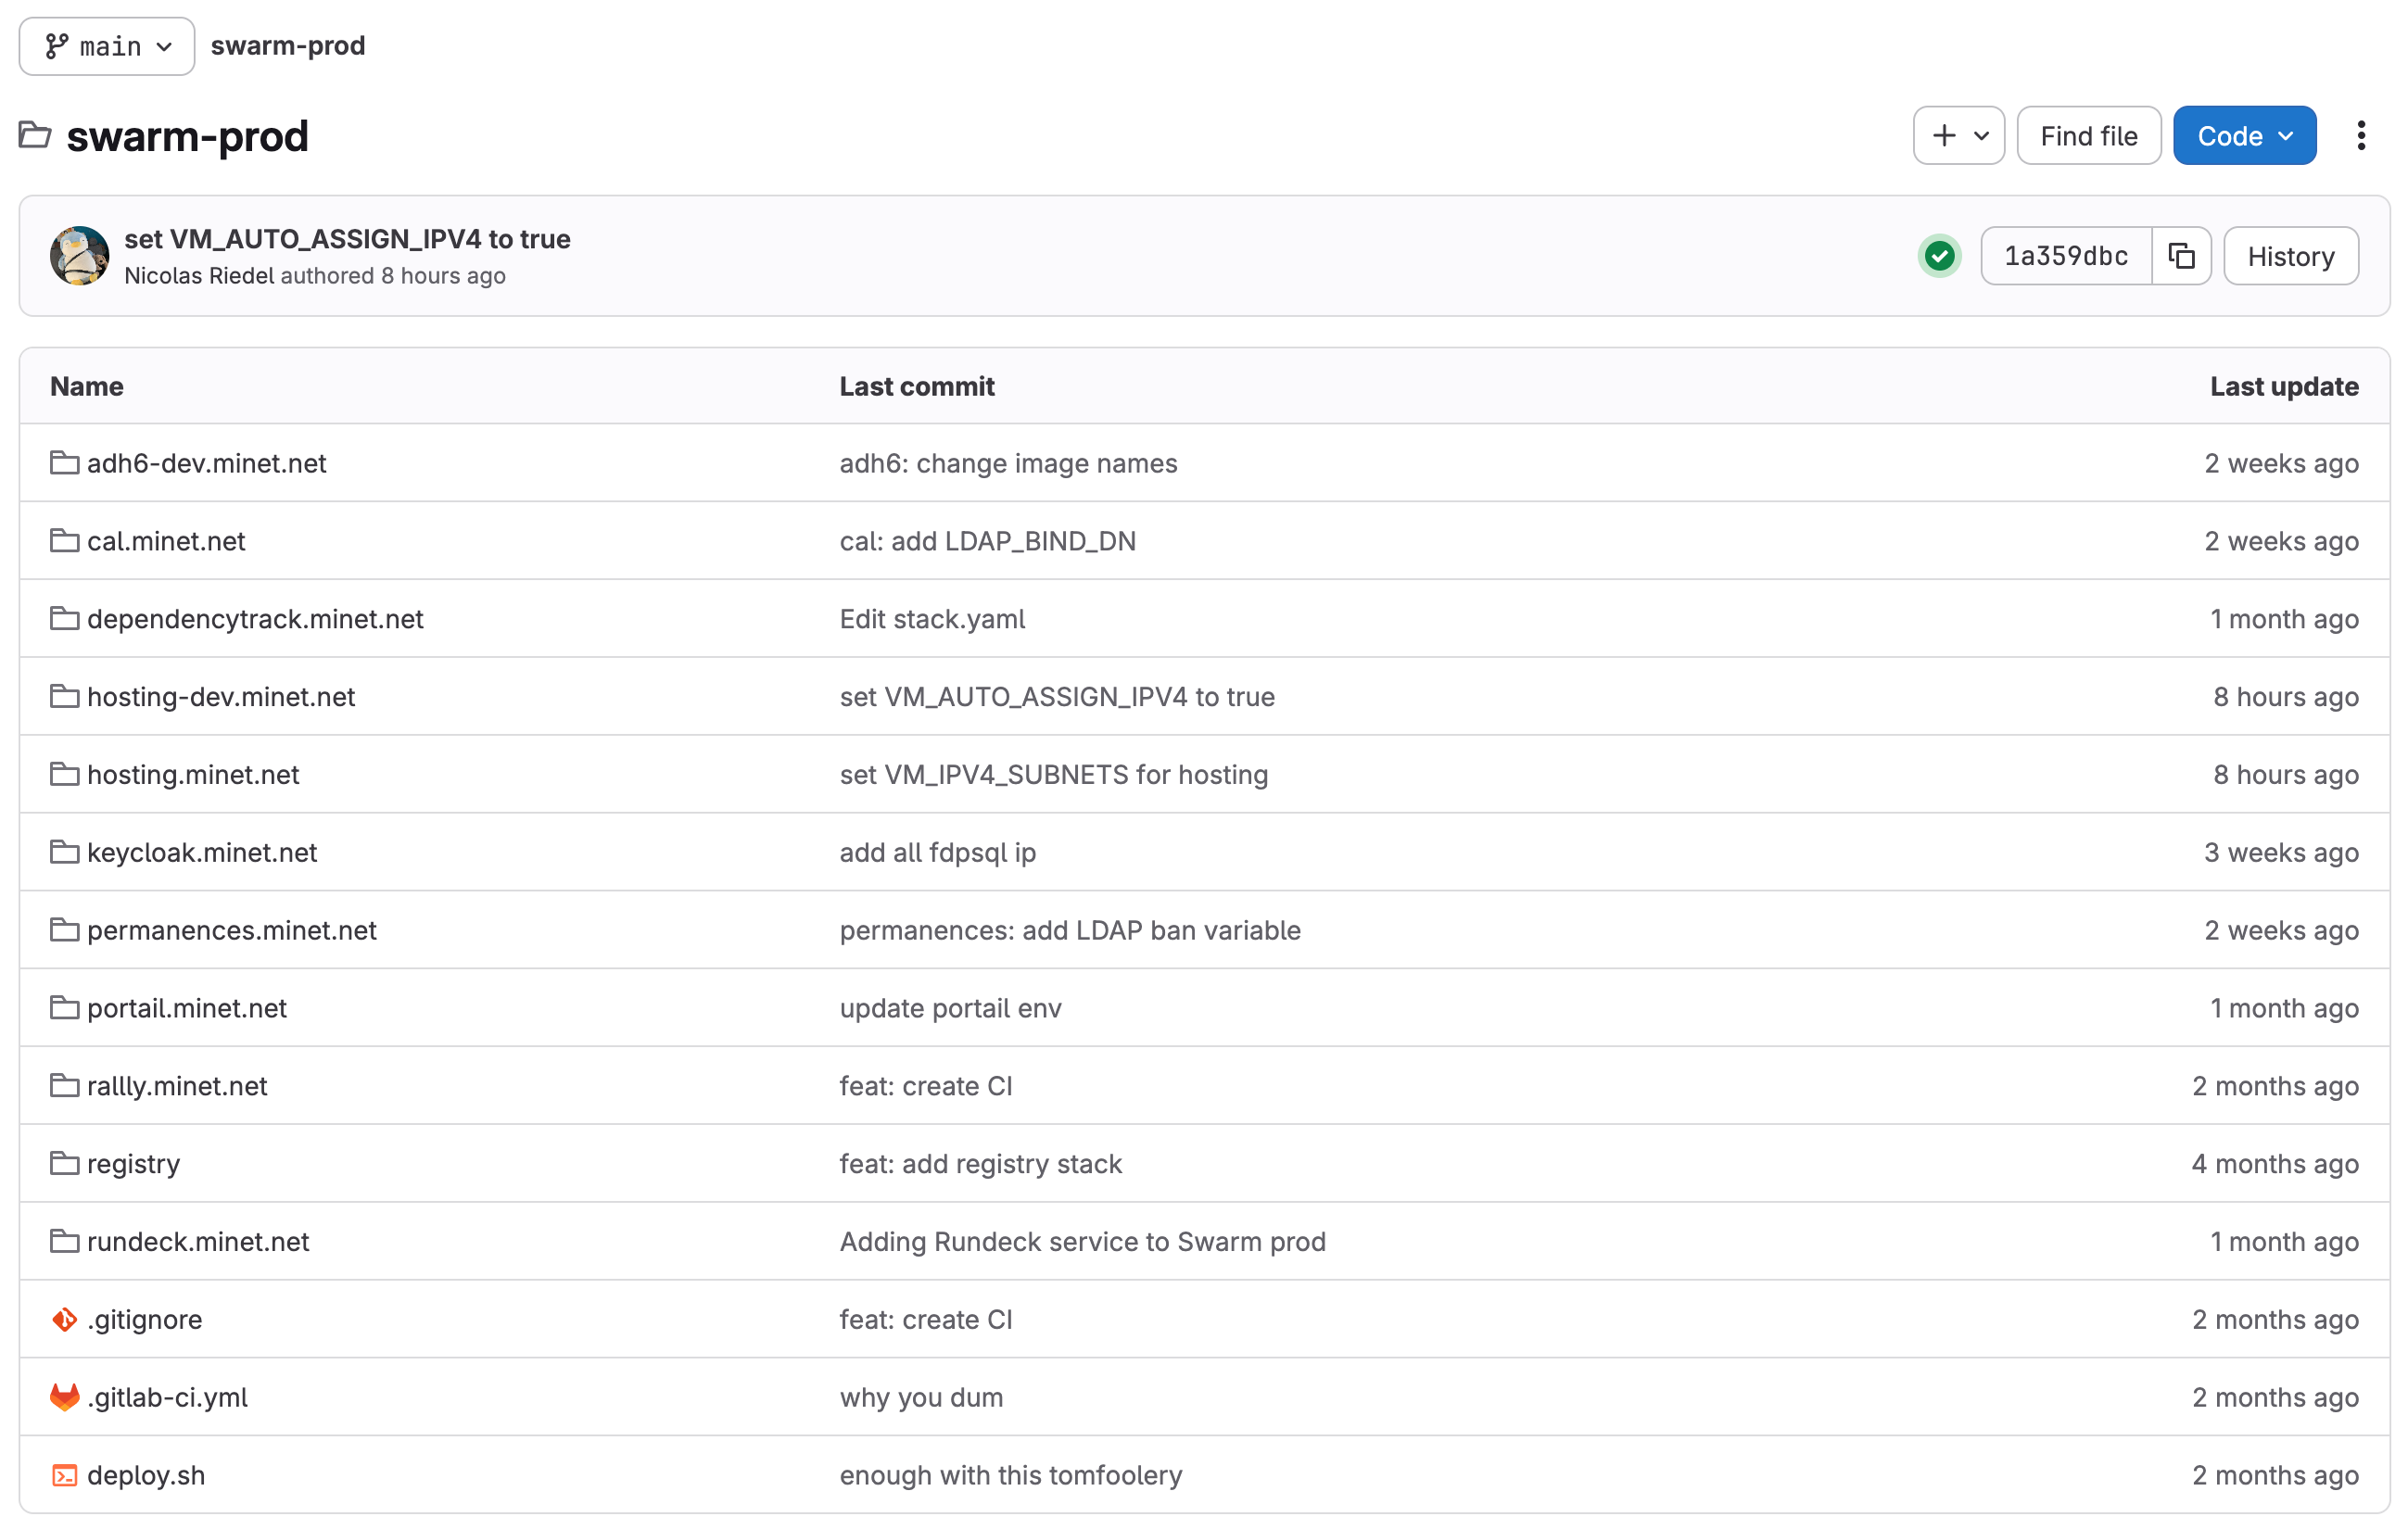
Task: Open the hosting-dev.minet.net folder
Action: pos(221,696)
